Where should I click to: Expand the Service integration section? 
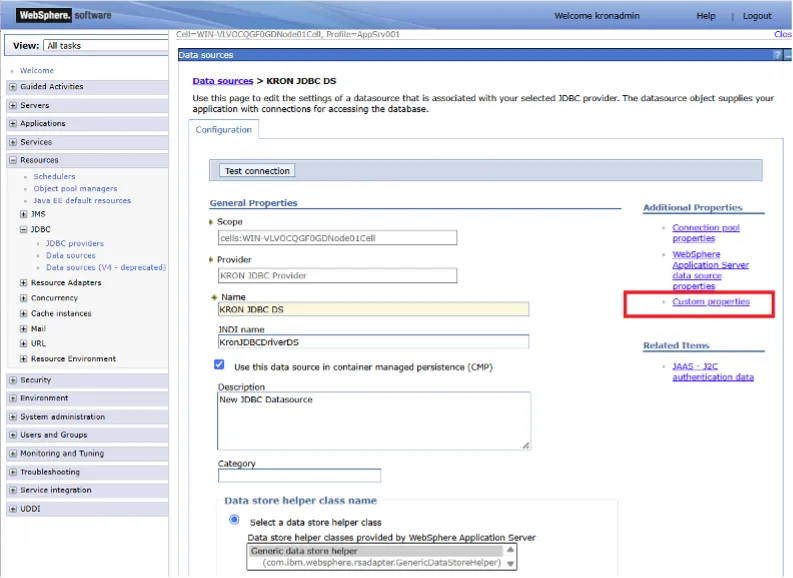(x=13, y=491)
